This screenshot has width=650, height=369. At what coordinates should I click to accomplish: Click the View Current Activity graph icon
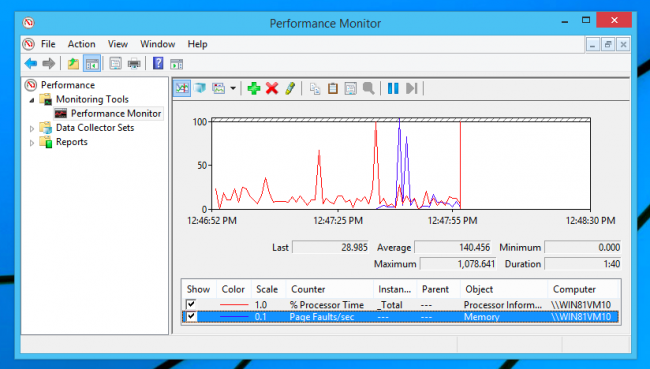182,88
